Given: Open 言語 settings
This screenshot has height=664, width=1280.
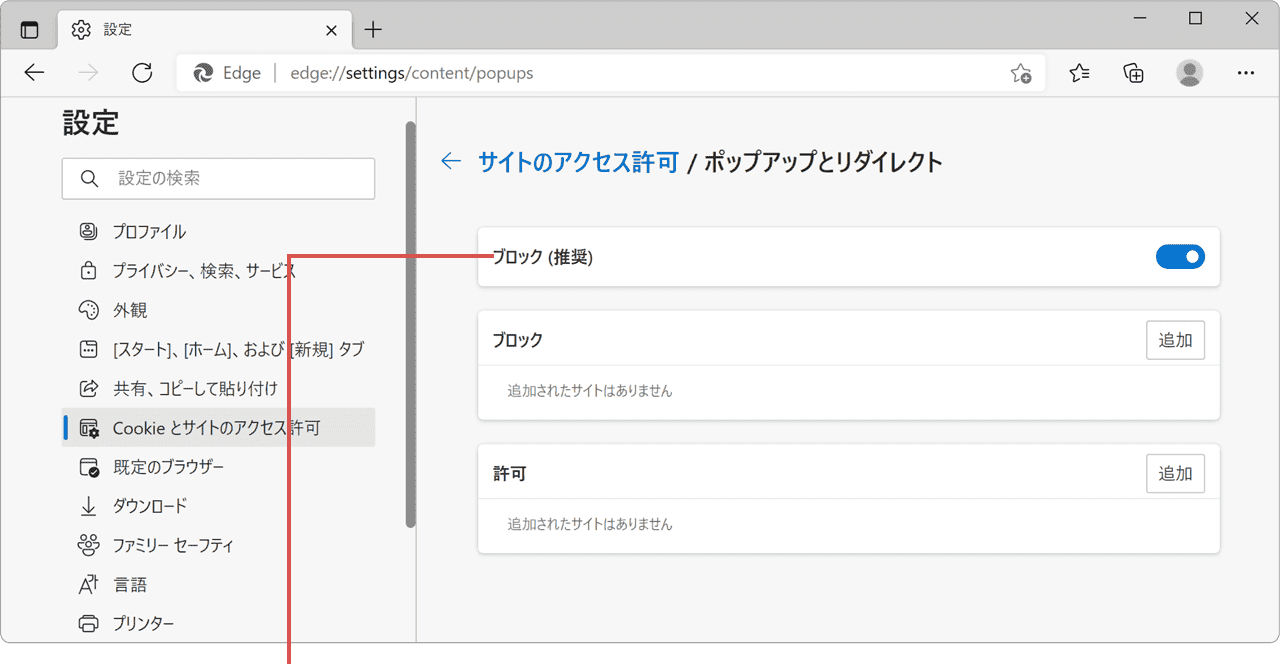Looking at the screenshot, I should pyautogui.click(x=218, y=584).
